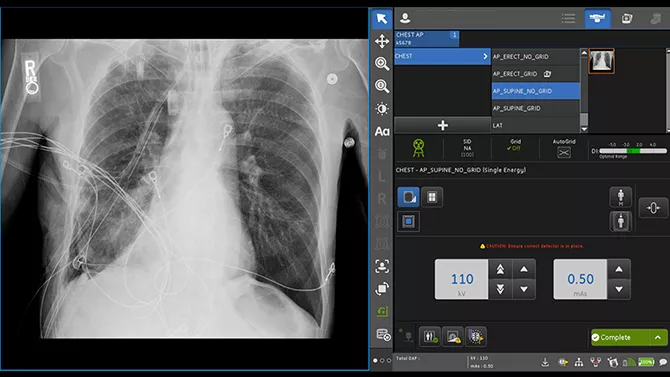Click the down arrow of the protocol list
This screenshot has height=377, width=670.
click(584, 129)
